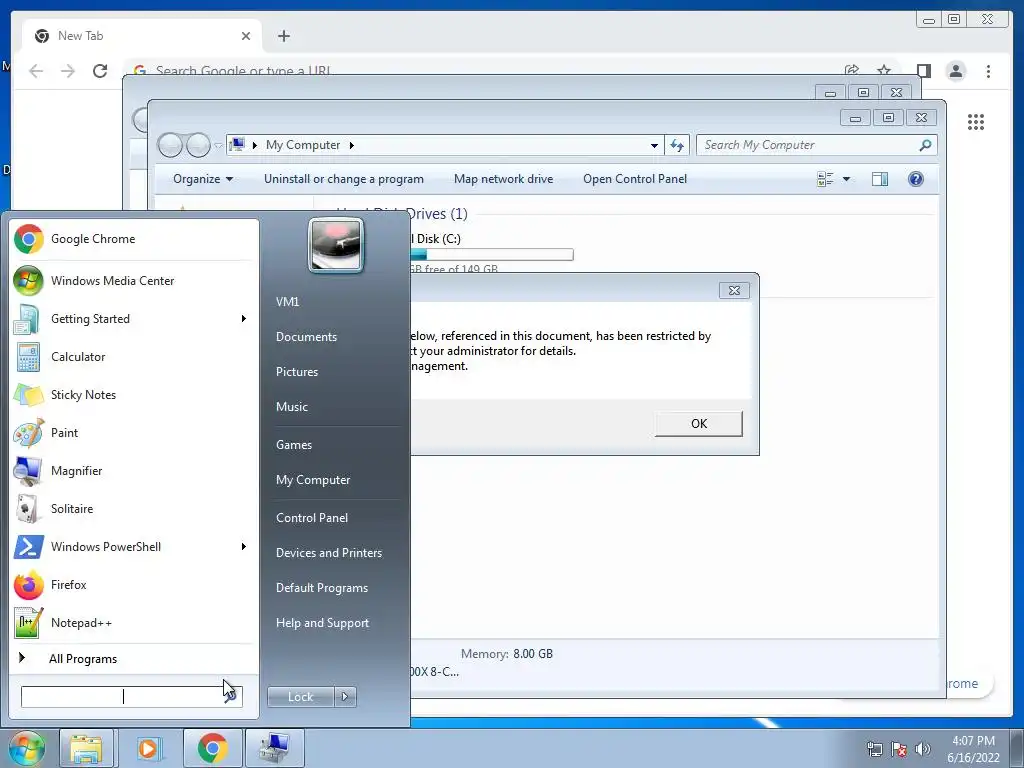Start the Solitaire game
This screenshot has height=768, width=1024.
coord(134,509)
